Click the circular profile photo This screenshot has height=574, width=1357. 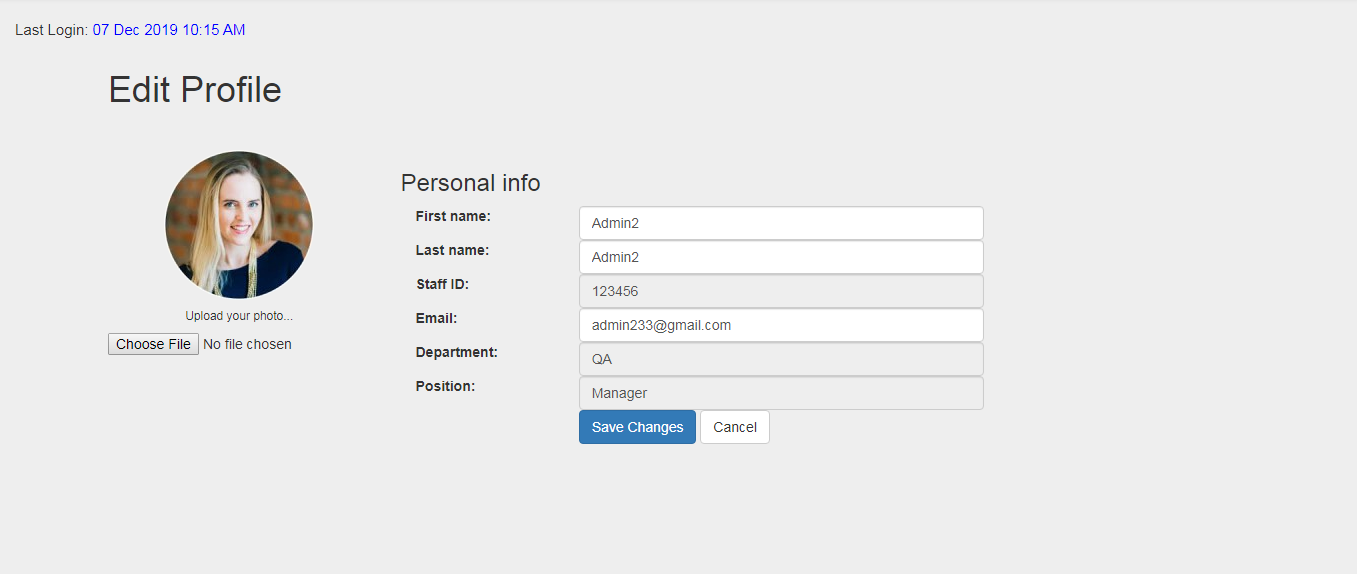239,225
